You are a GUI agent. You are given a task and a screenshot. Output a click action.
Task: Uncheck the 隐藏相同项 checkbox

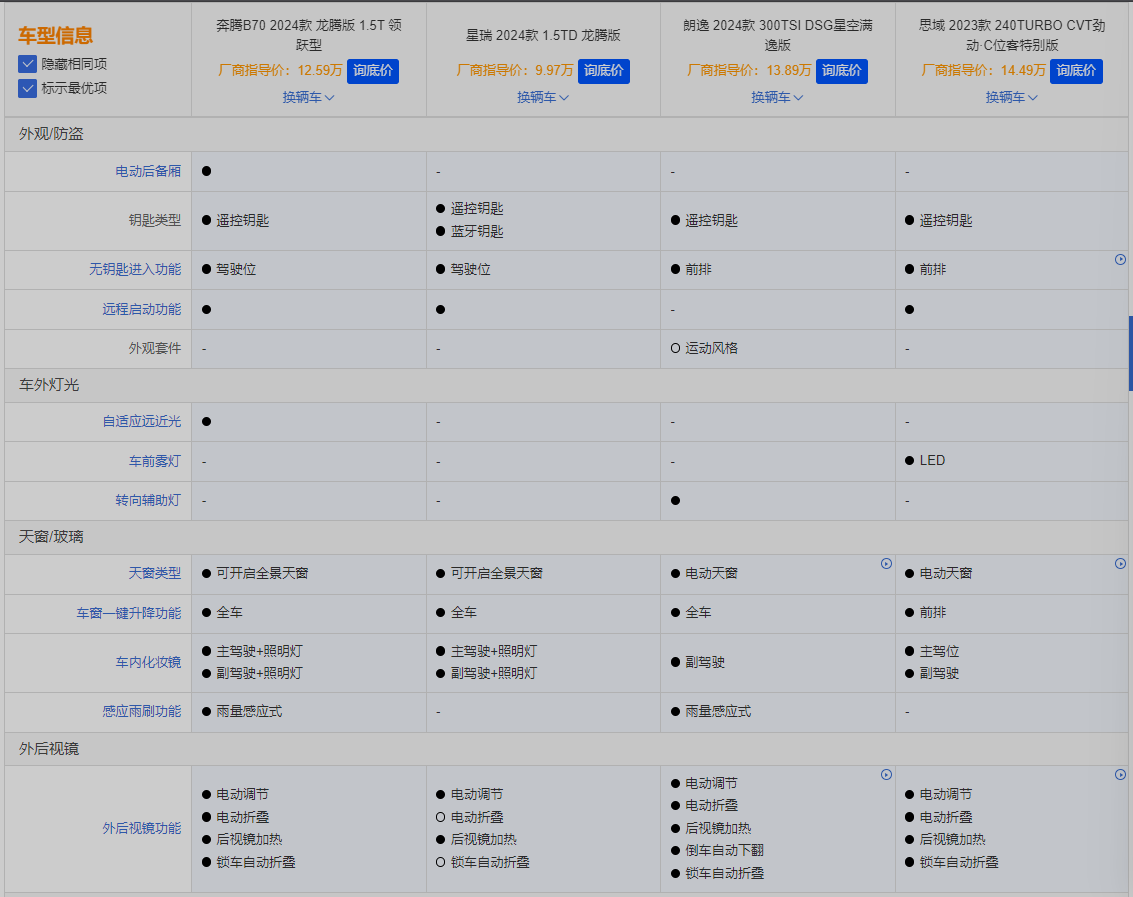27,64
